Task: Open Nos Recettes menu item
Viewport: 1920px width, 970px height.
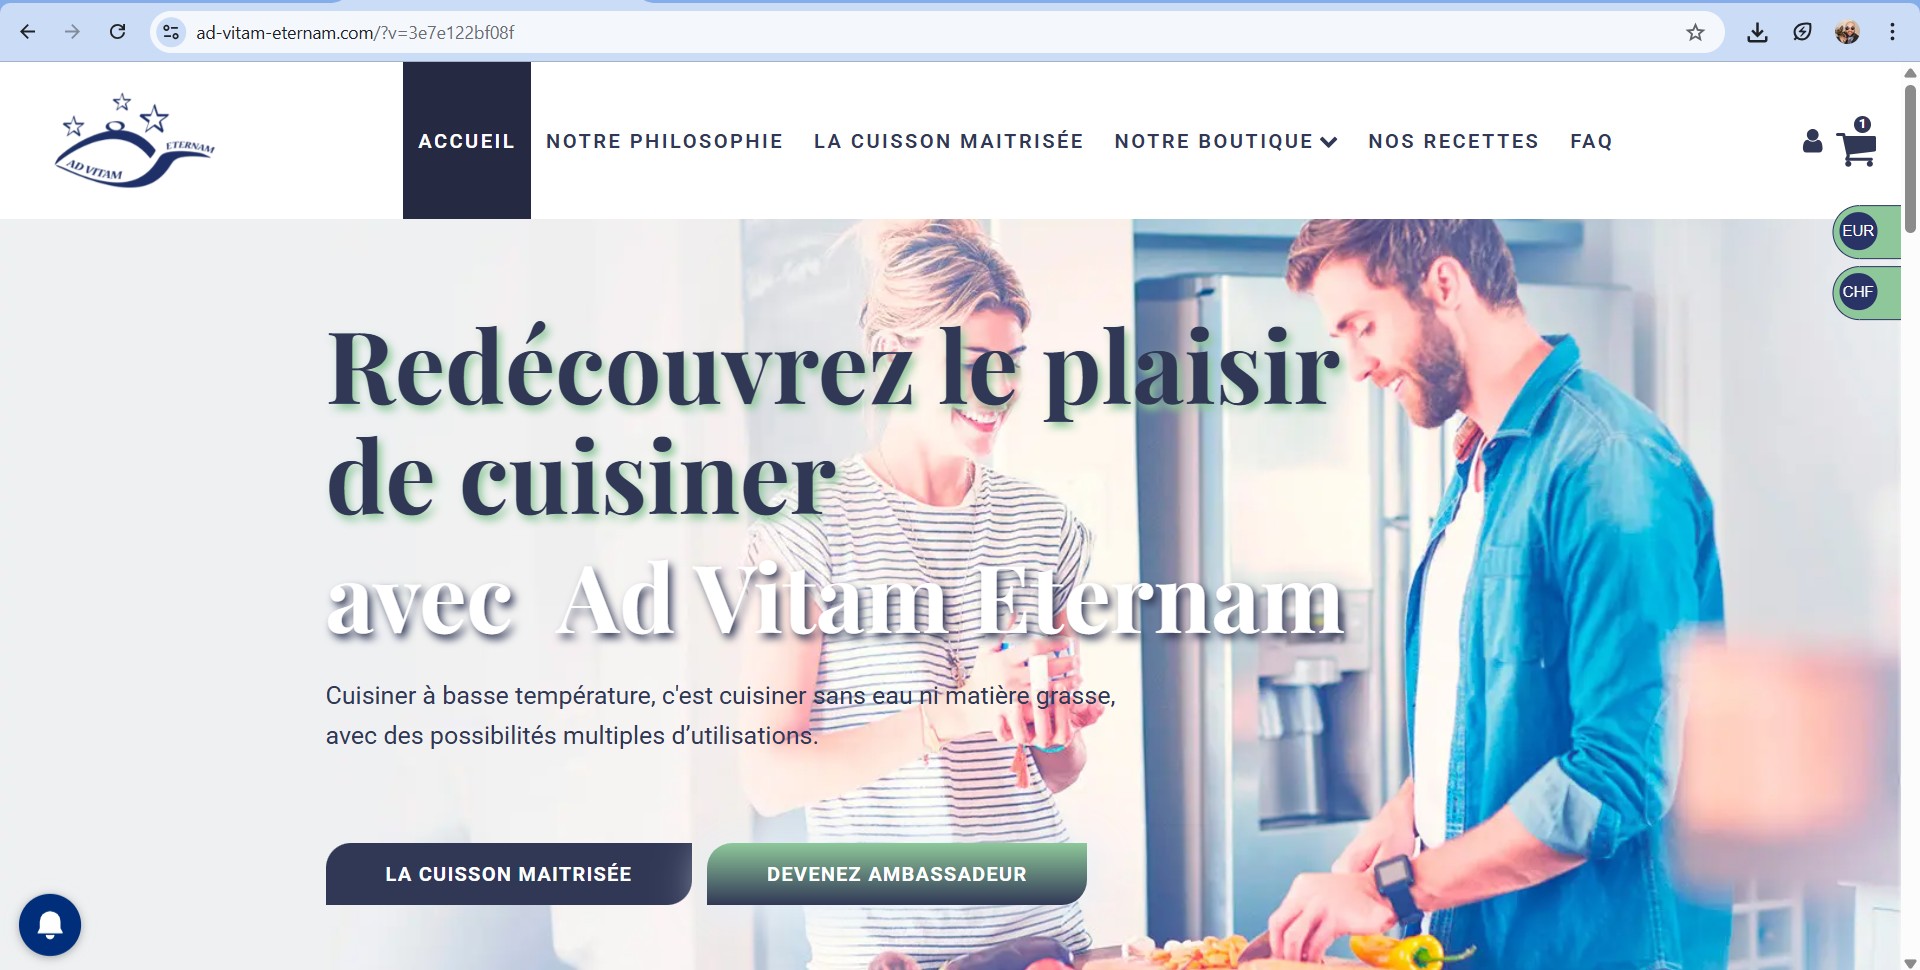Action: click(1453, 141)
